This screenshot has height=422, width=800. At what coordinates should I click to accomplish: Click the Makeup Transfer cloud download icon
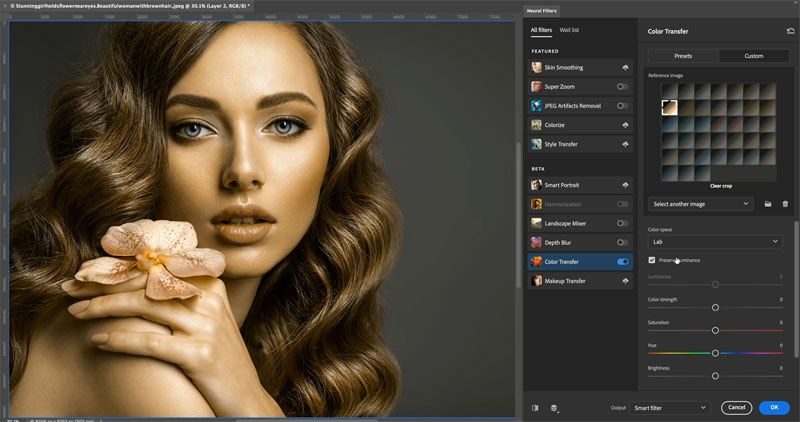(x=625, y=281)
